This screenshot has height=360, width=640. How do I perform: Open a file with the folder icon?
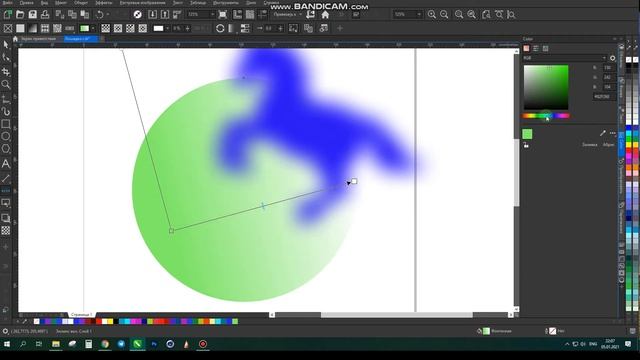tap(20, 15)
